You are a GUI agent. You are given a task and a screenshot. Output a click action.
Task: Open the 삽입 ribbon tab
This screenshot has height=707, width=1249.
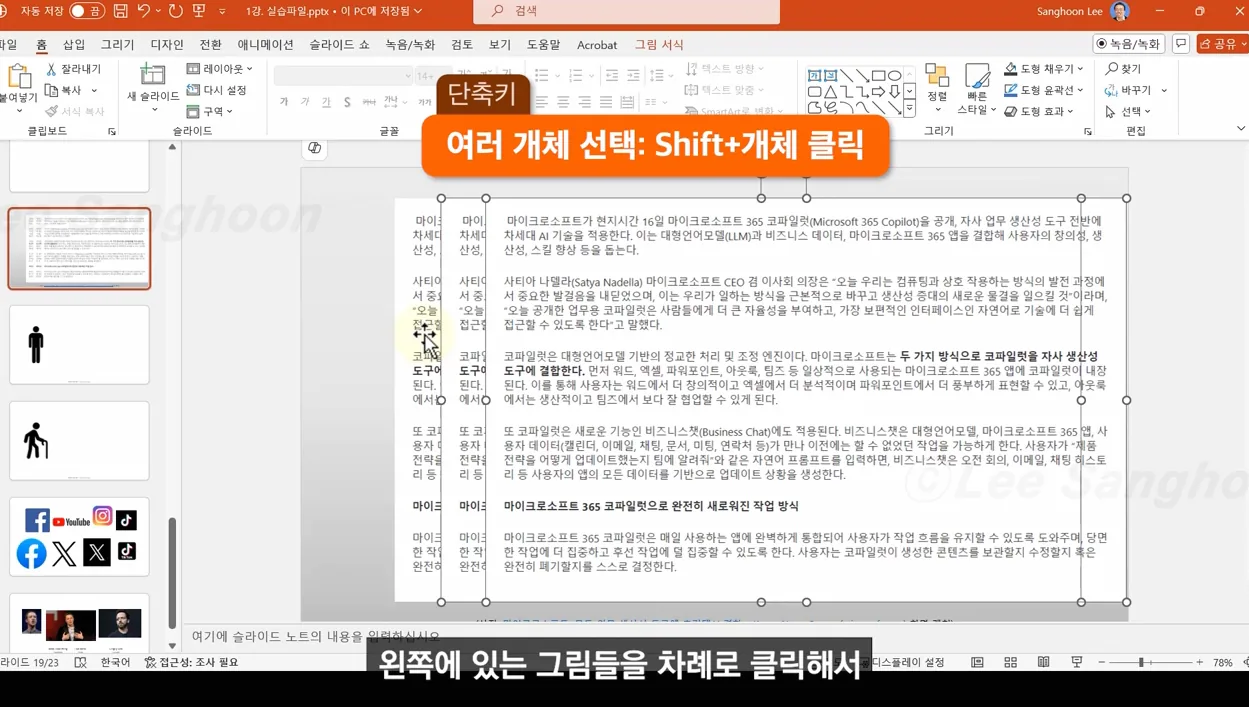74,45
